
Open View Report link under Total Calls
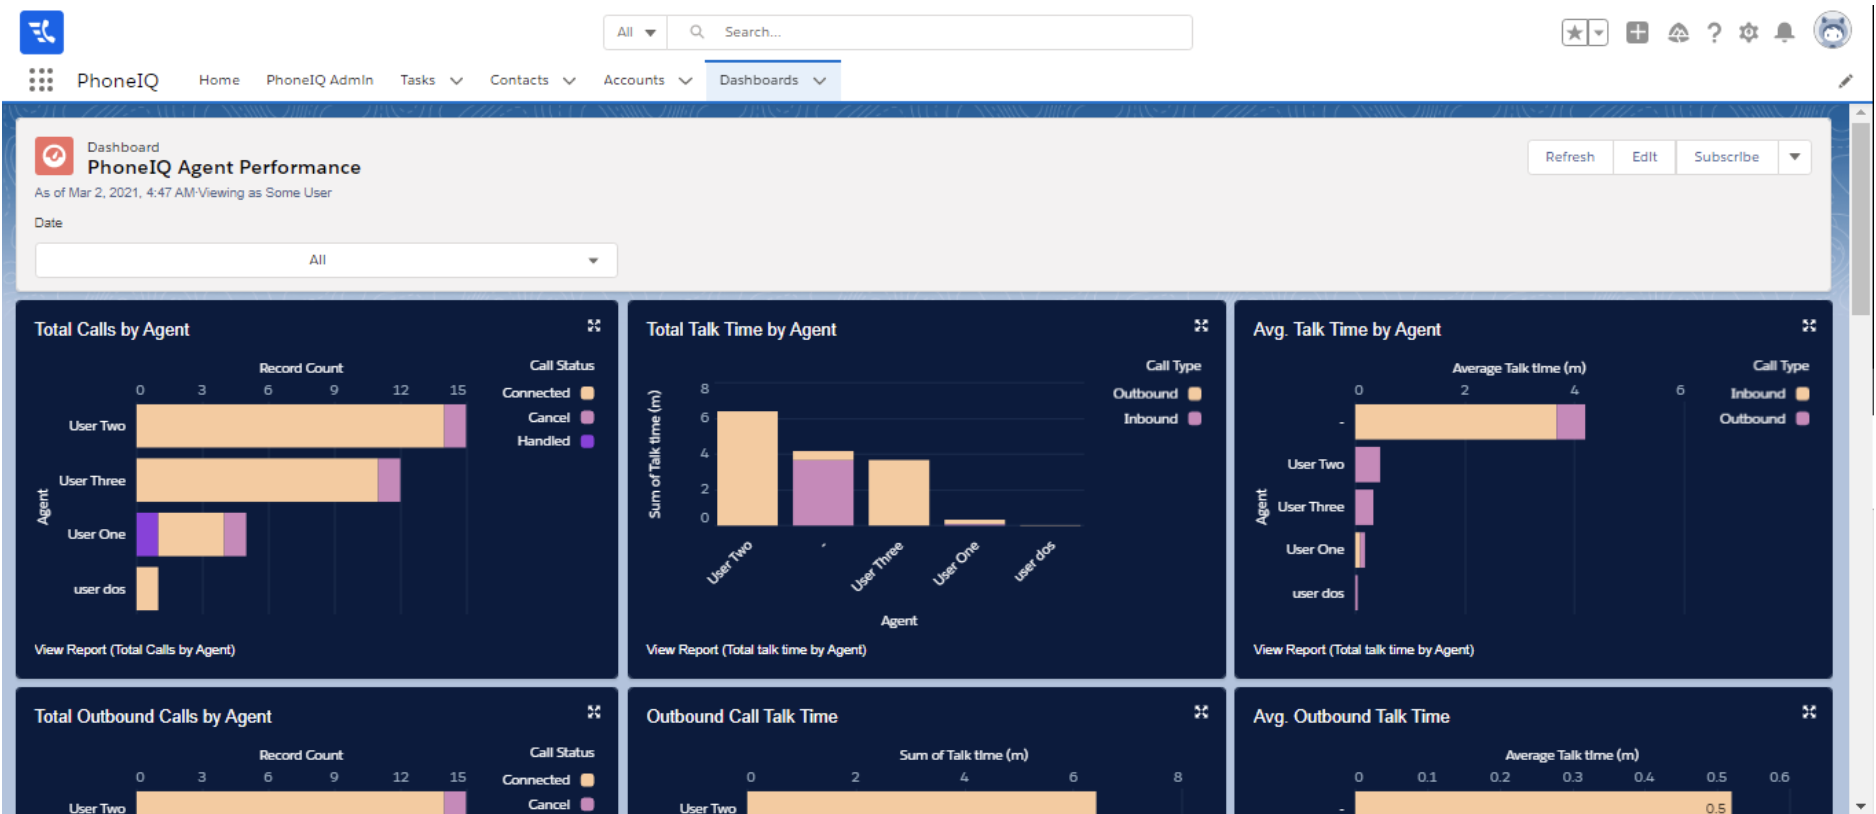[x=135, y=650]
